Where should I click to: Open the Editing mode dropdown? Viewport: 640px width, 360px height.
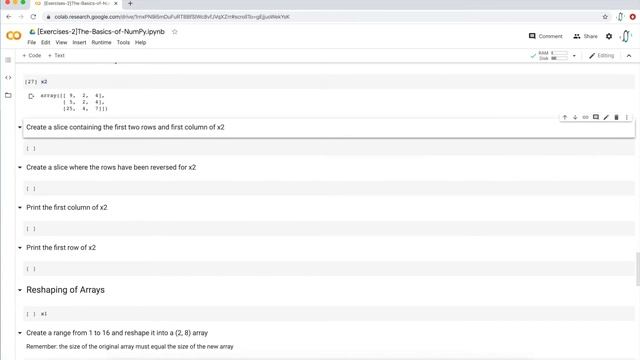click(x=601, y=56)
